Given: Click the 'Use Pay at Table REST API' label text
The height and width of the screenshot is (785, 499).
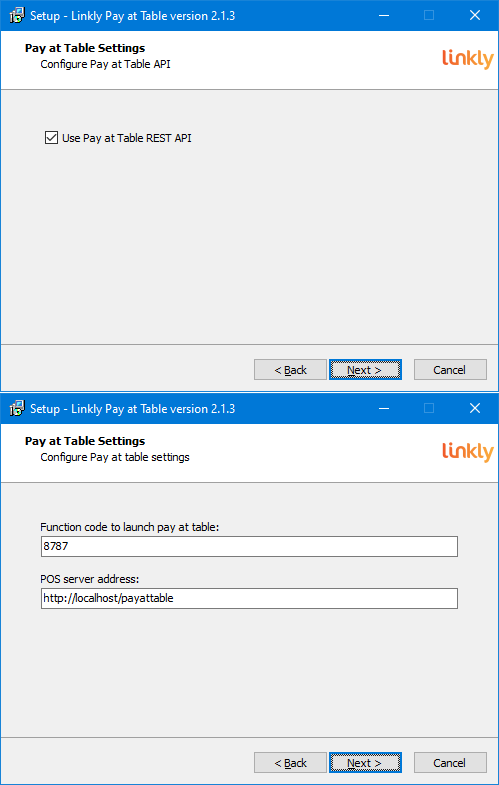Looking at the screenshot, I should 127,138.
